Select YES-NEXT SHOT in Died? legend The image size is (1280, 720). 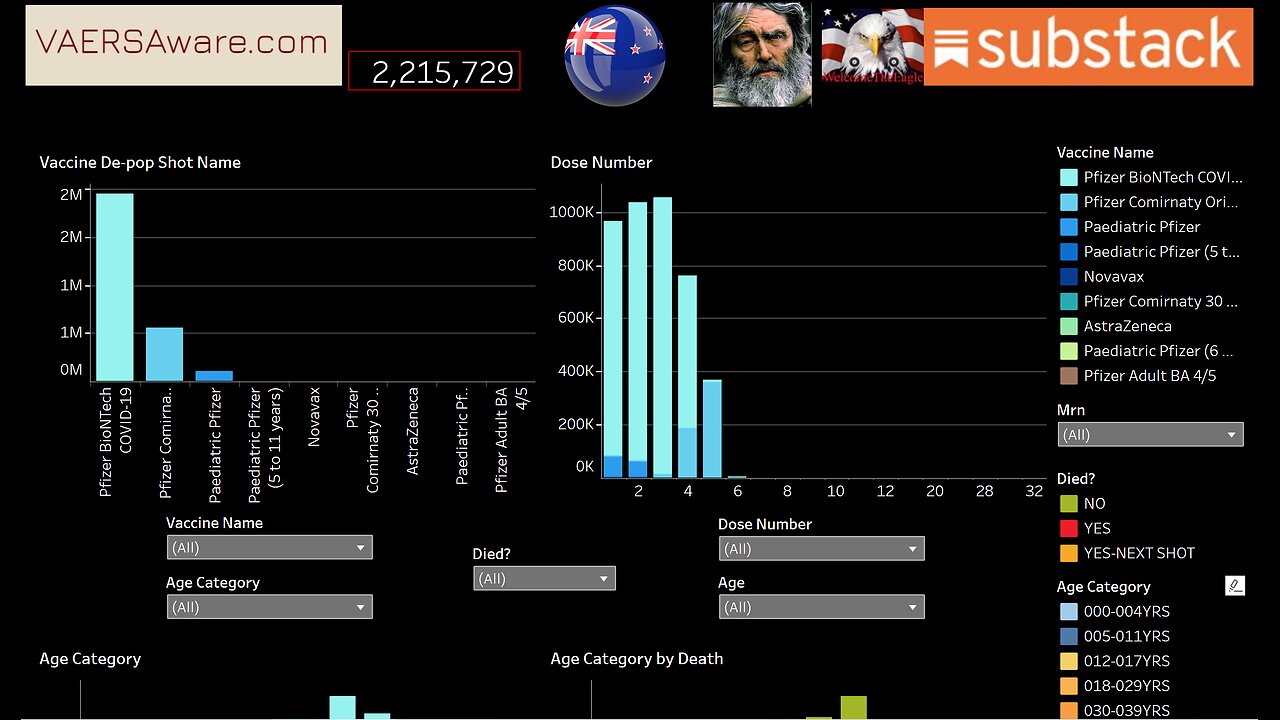pos(1127,553)
